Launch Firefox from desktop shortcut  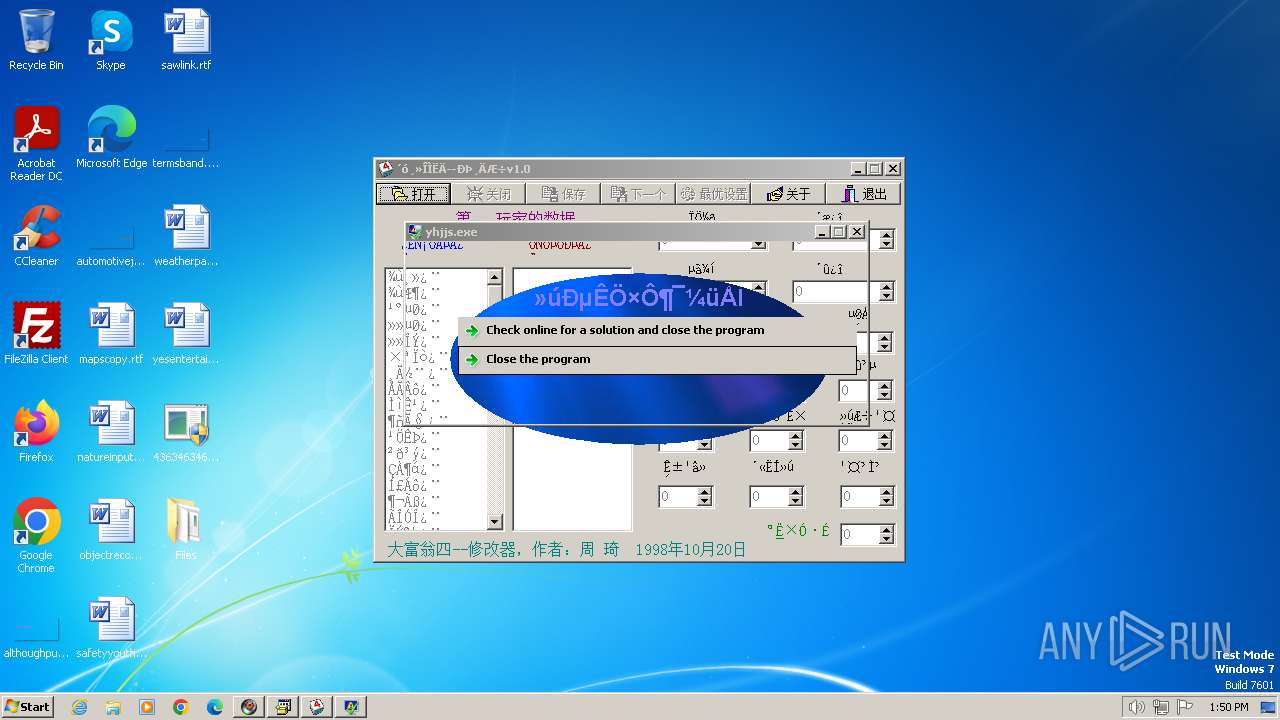coord(36,432)
